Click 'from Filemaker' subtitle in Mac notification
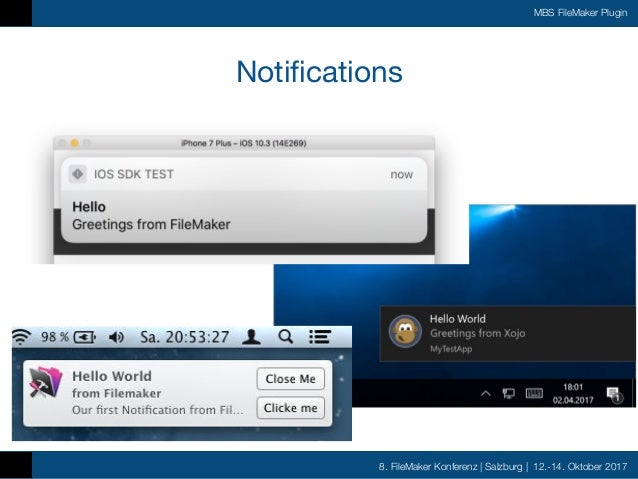638x479 pixels. pyautogui.click(x=117, y=393)
